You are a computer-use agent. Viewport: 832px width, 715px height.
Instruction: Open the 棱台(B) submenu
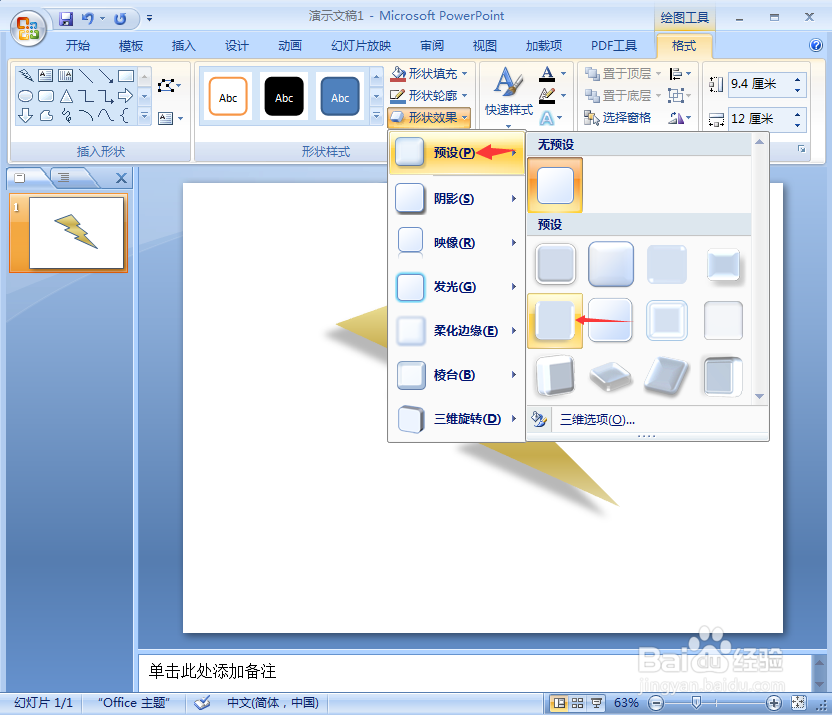click(457, 374)
